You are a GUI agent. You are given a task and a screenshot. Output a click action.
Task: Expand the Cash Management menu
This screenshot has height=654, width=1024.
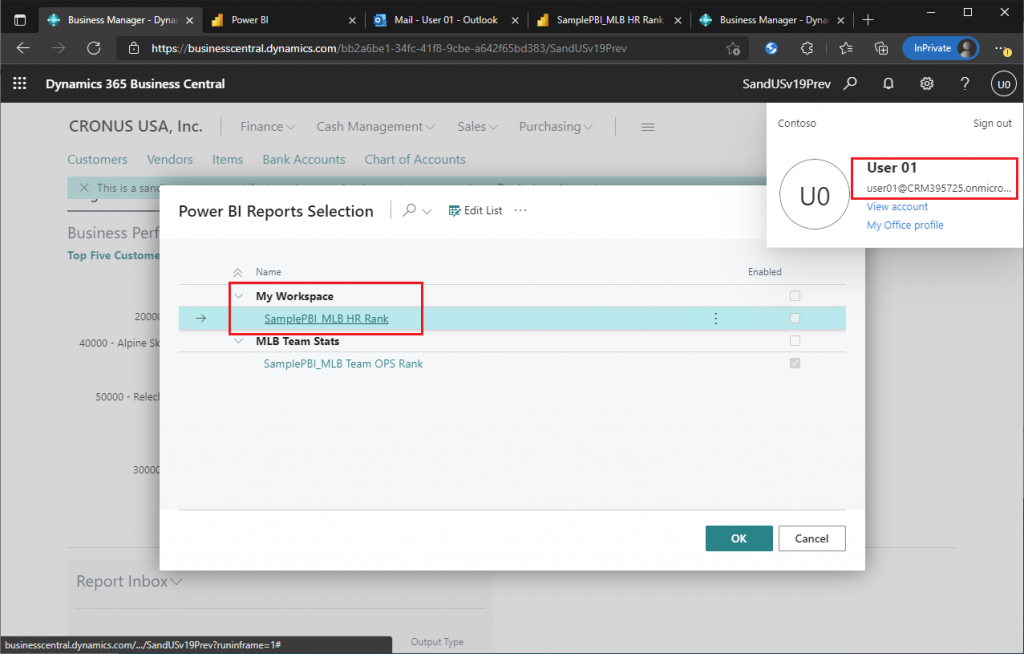click(376, 127)
